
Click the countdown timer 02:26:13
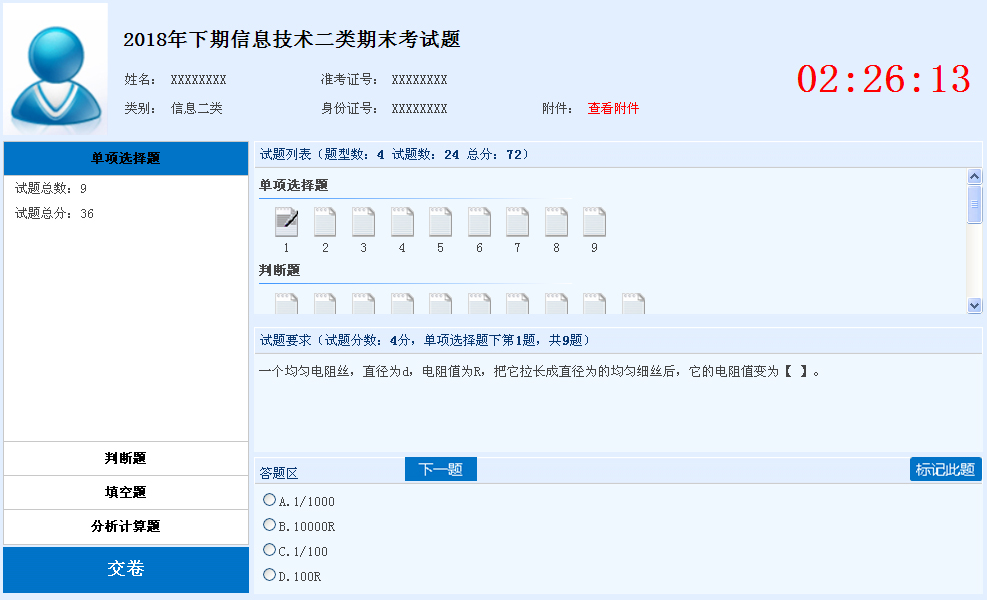pos(884,79)
